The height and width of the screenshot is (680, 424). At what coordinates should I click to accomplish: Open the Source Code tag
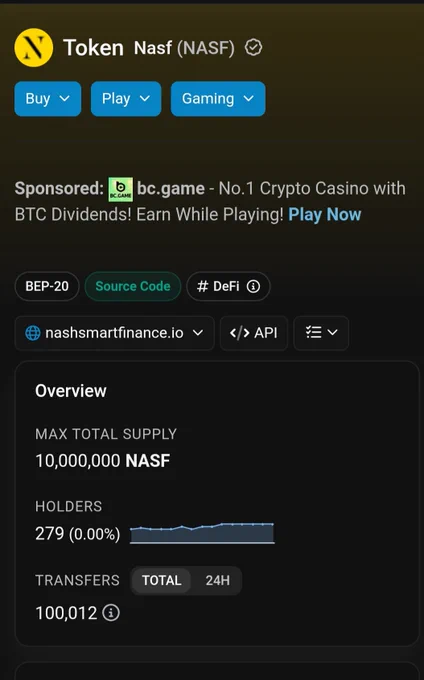(x=133, y=286)
